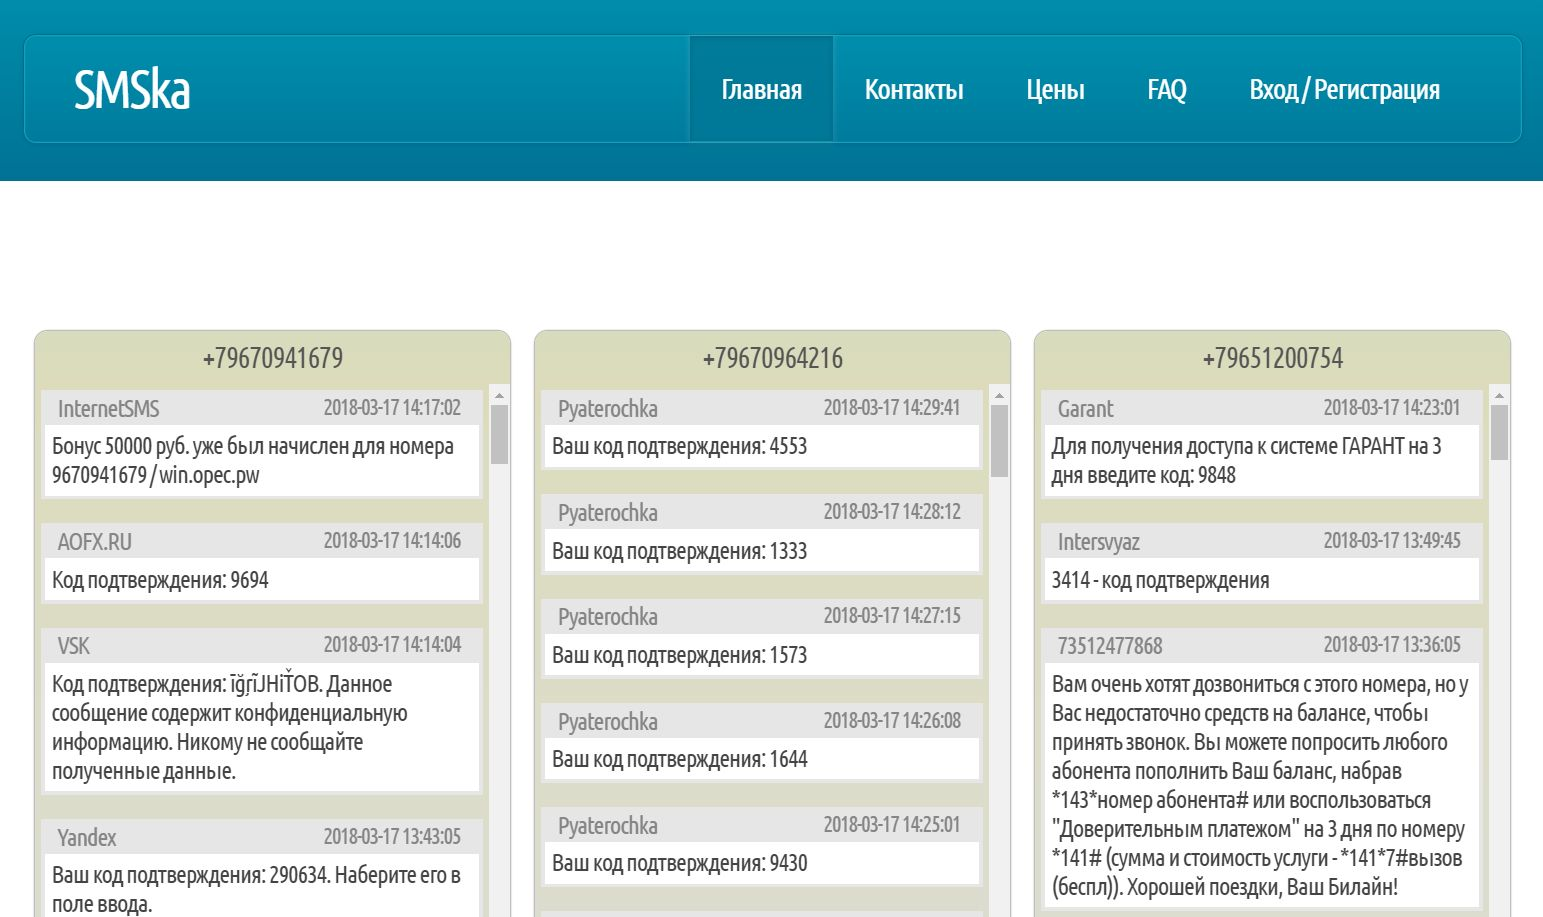Click the sender number 73512477868
This screenshot has height=917, width=1543.
(1110, 646)
